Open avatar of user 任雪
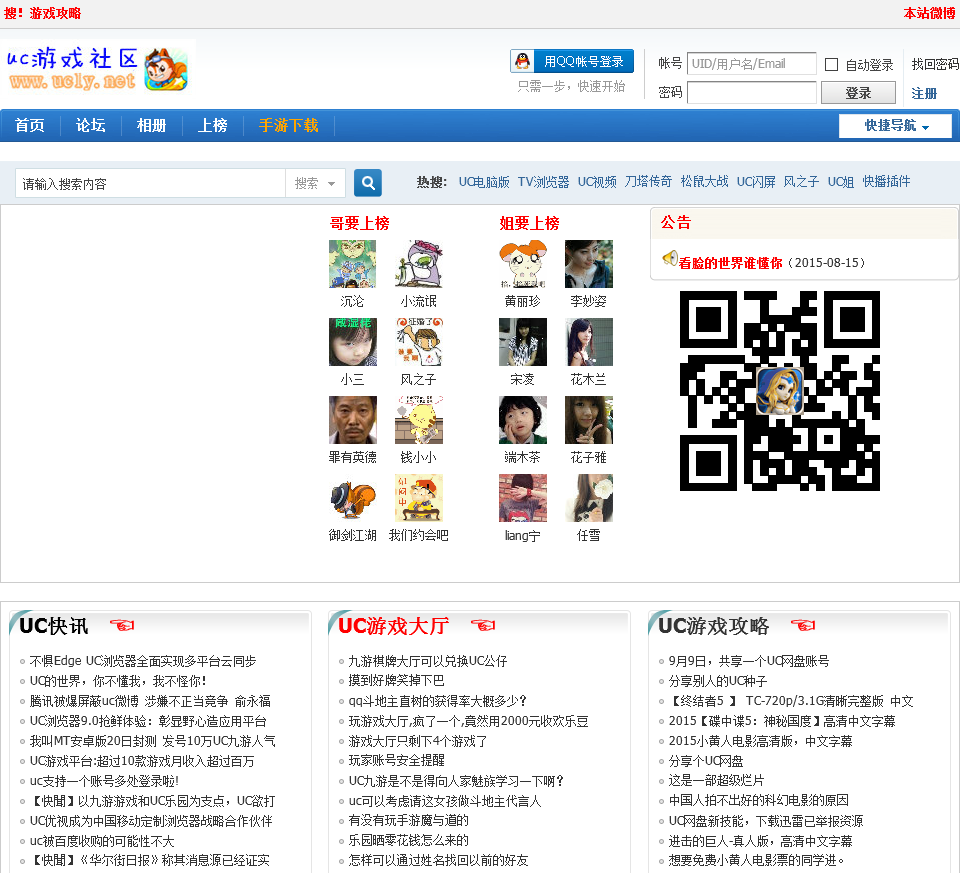960x873 pixels. 589,498
